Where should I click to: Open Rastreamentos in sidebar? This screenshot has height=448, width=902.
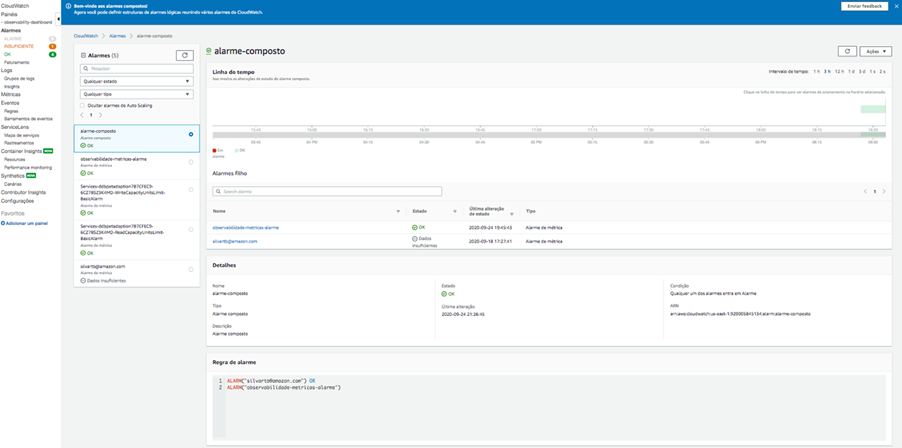[x=18, y=143]
